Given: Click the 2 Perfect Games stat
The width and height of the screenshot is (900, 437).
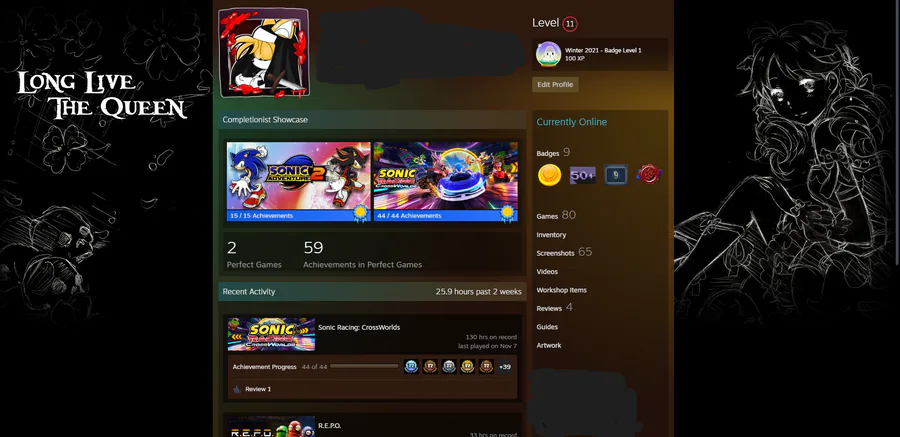Looking at the screenshot, I should coord(254,254).
